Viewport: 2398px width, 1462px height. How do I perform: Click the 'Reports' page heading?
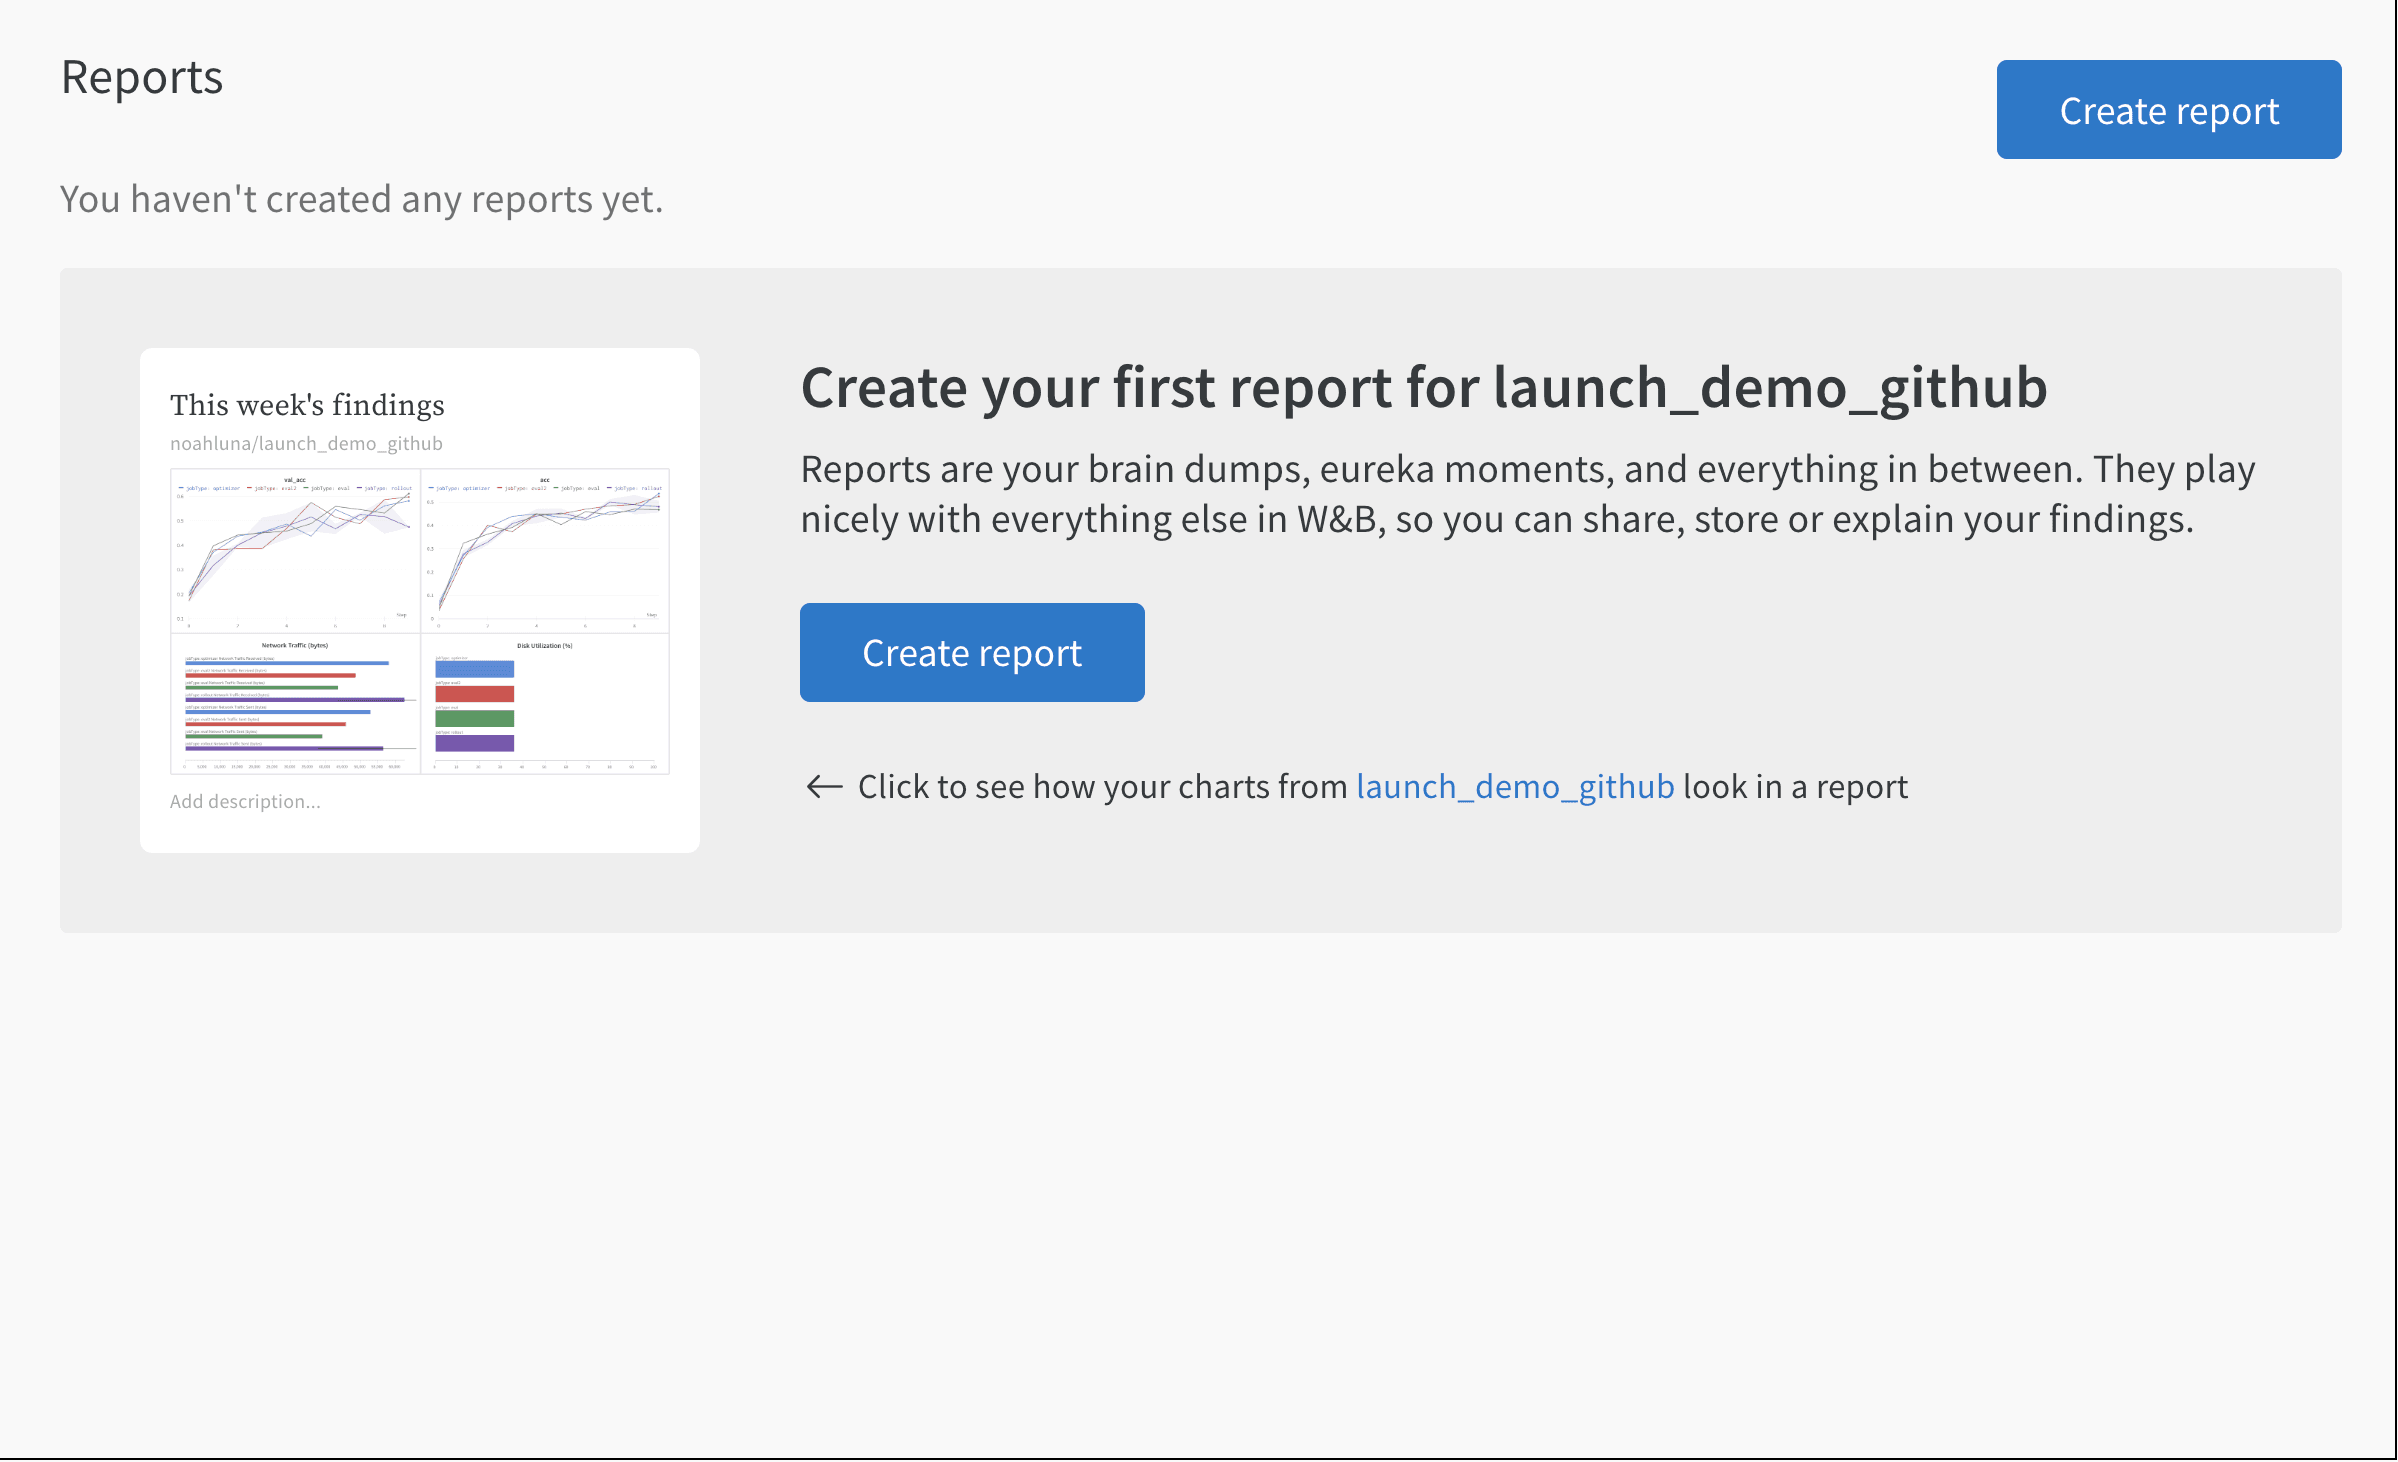point(142,78)
